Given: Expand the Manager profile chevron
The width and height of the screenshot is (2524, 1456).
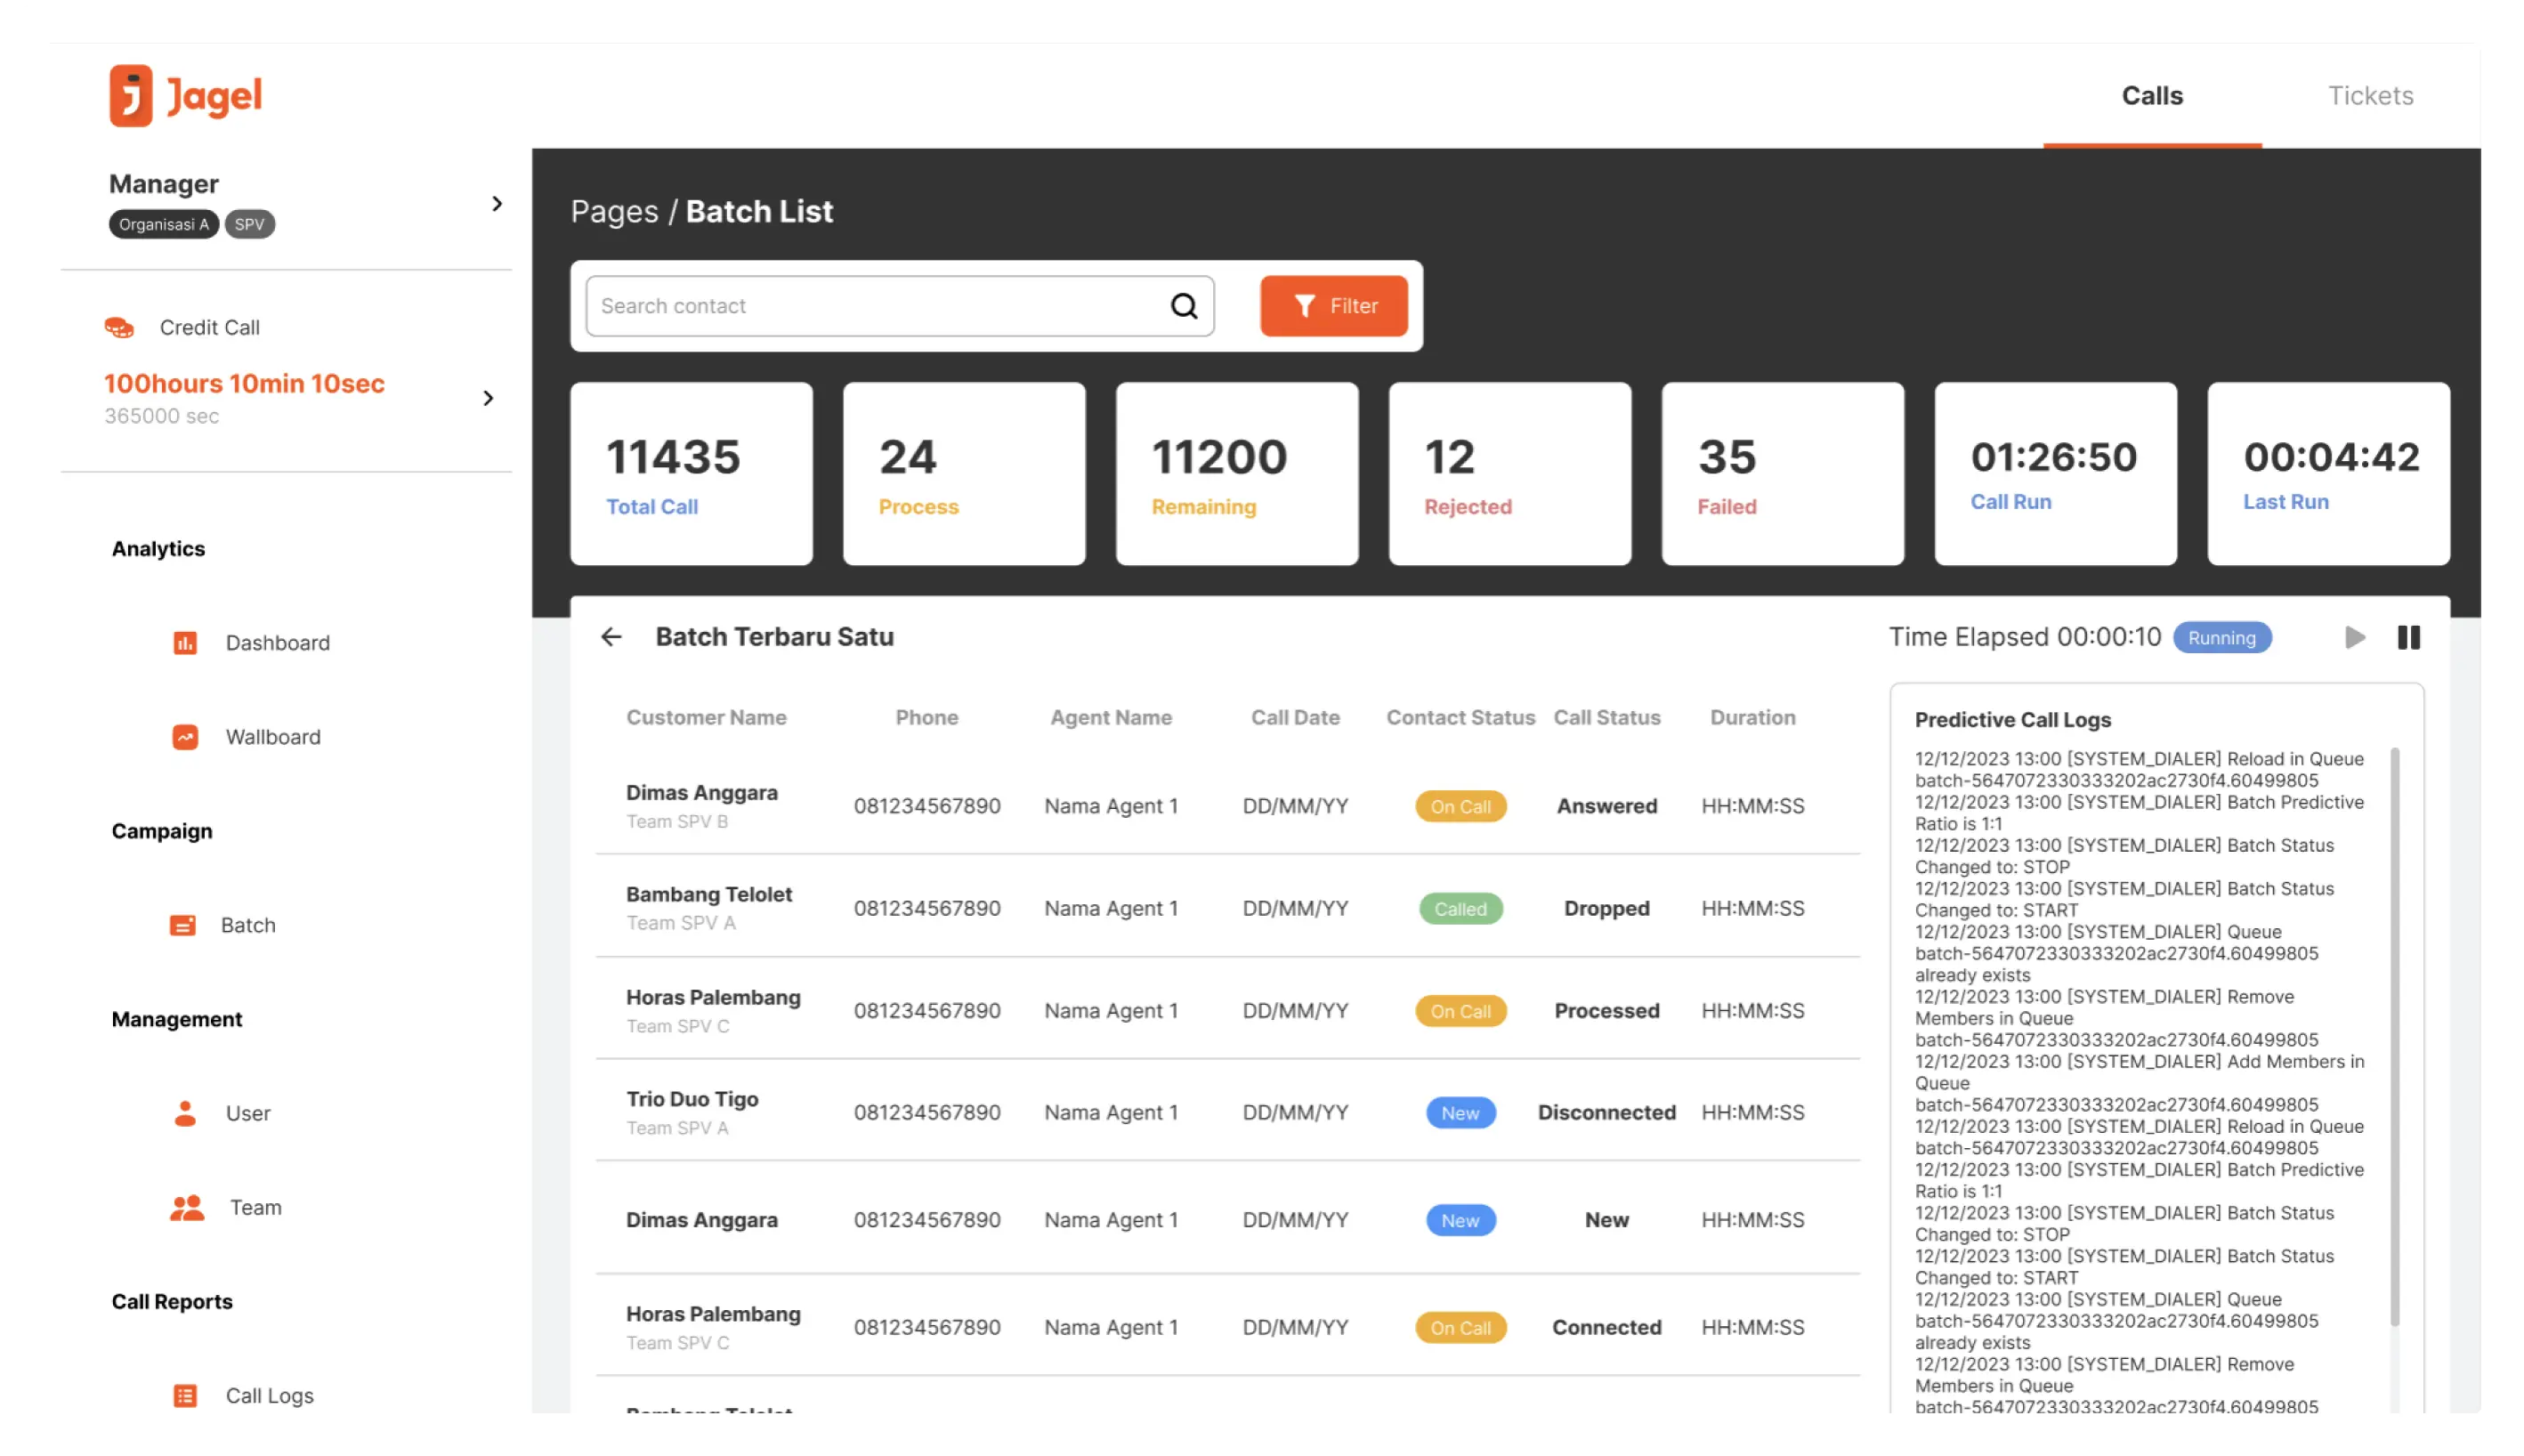Looking at the screenshot, I should coord(497,204).
